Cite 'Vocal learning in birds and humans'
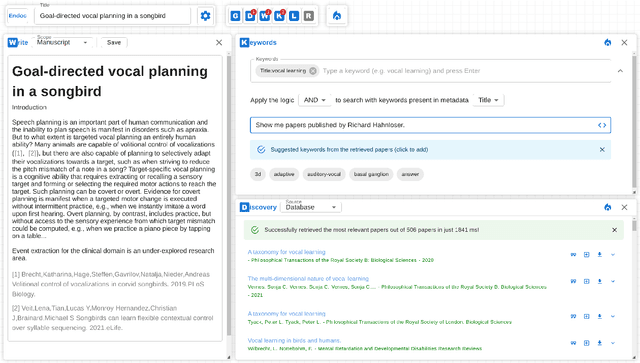Image resolution: width=640 pixels, height=363 pixels. click(x=573, y=343)
